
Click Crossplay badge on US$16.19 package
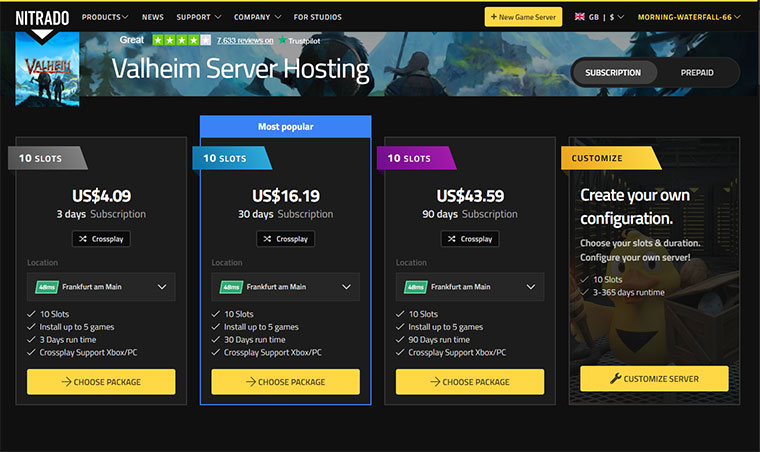pos(285,239)
